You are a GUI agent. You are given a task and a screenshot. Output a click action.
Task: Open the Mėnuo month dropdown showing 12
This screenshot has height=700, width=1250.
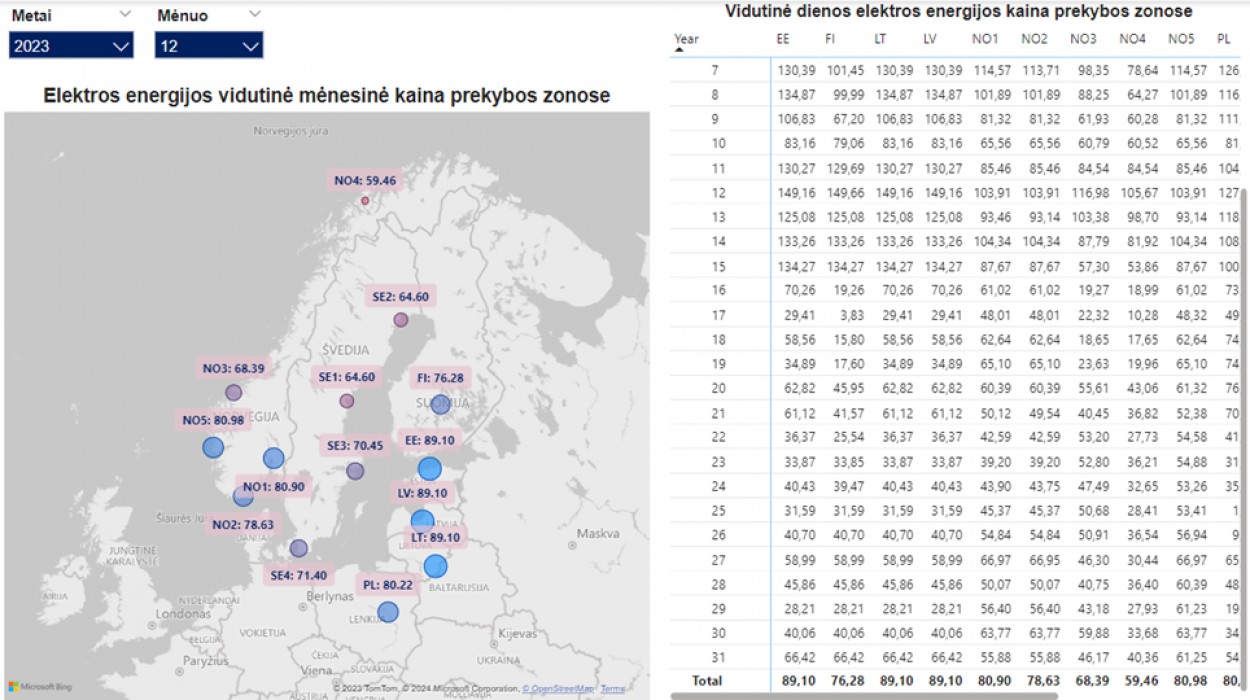pyautogui.click(x=209, y=46)
